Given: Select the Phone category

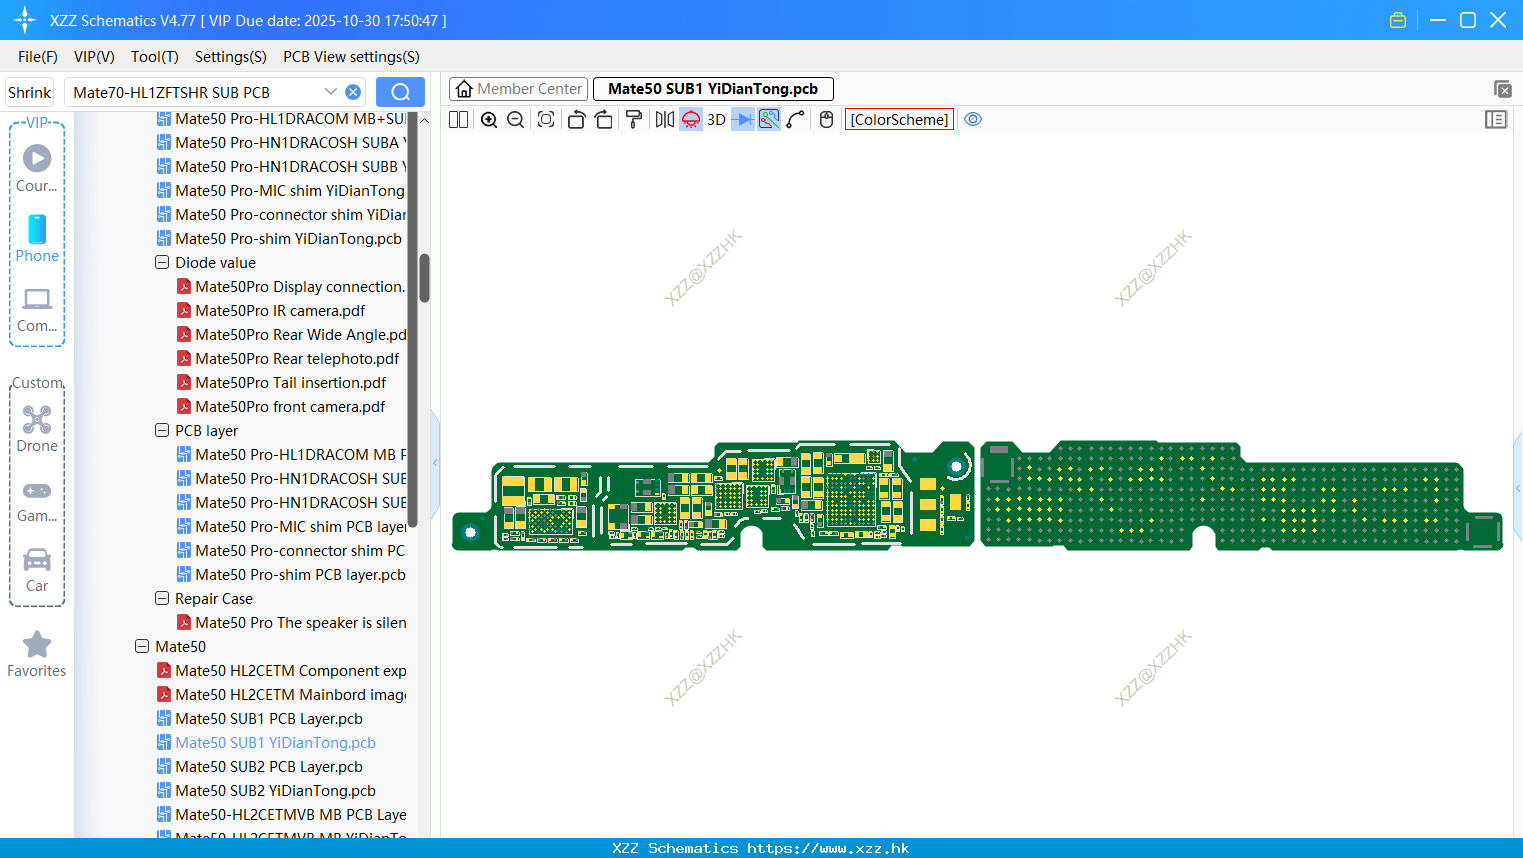Looking at the screenshot, I should (37, 238).
